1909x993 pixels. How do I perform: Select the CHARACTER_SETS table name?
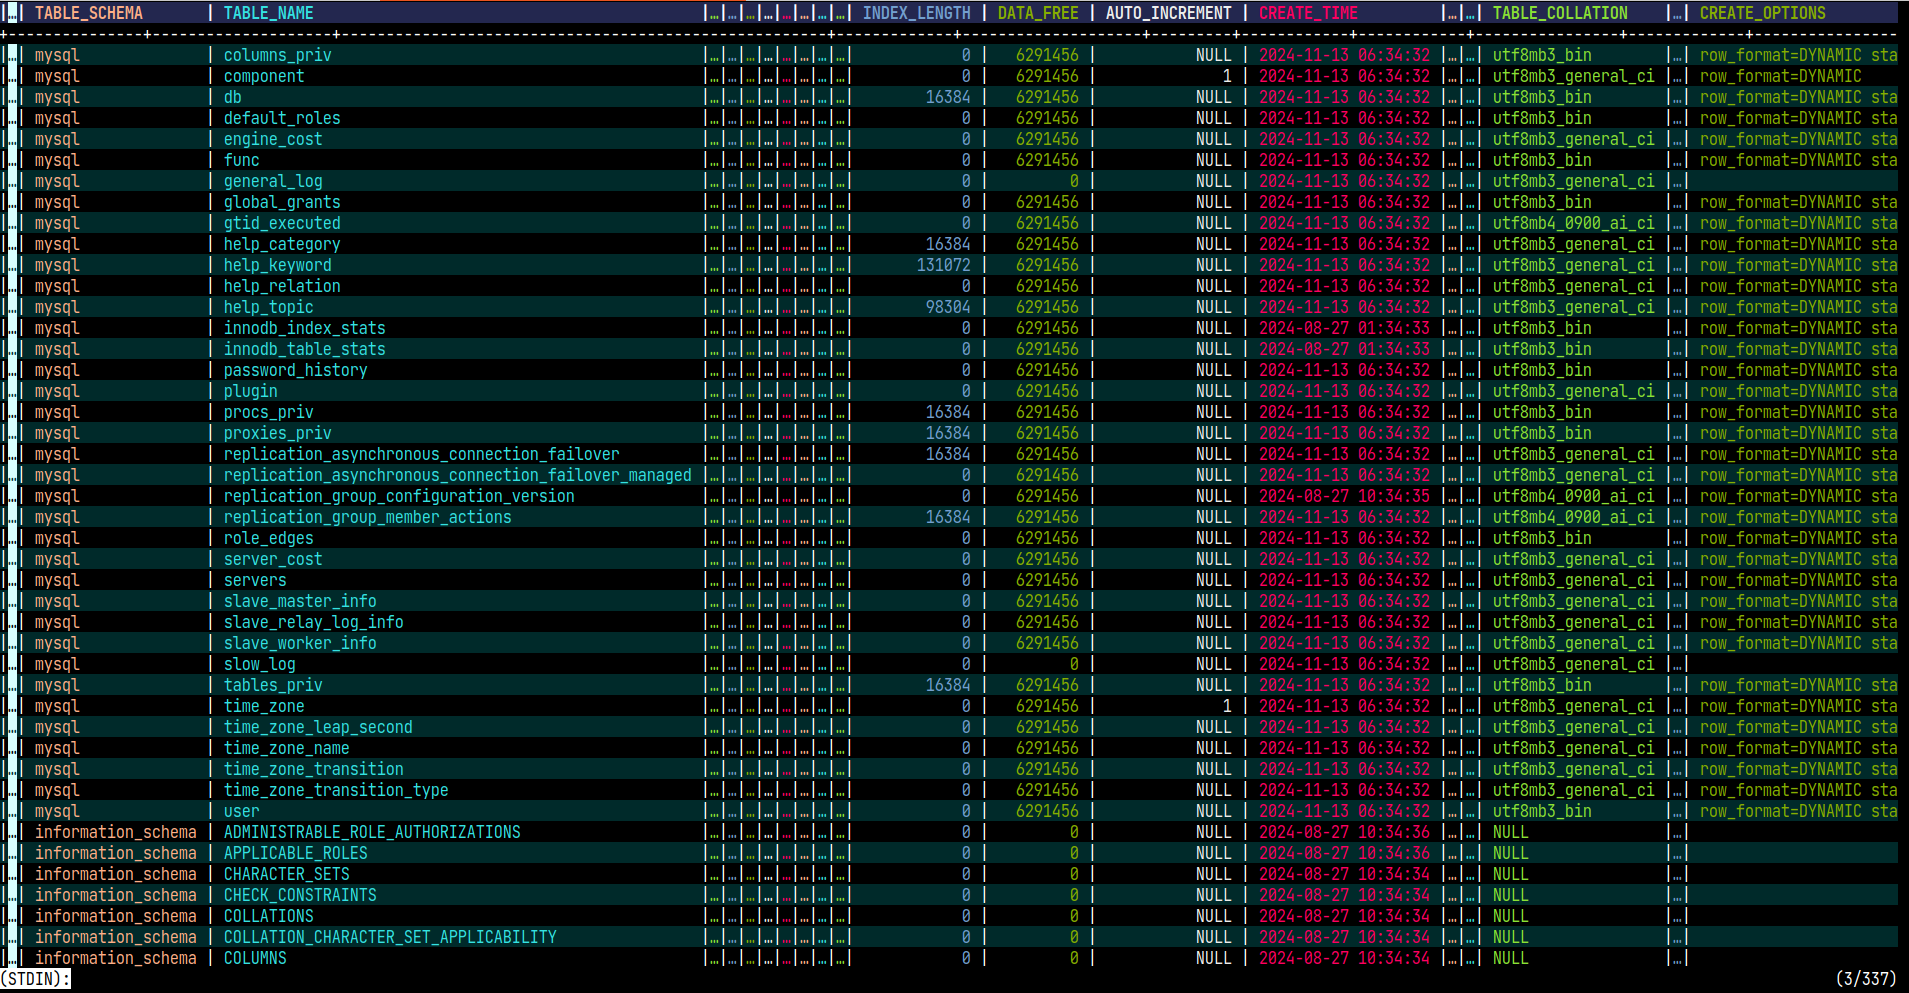(x=287, y=874)
